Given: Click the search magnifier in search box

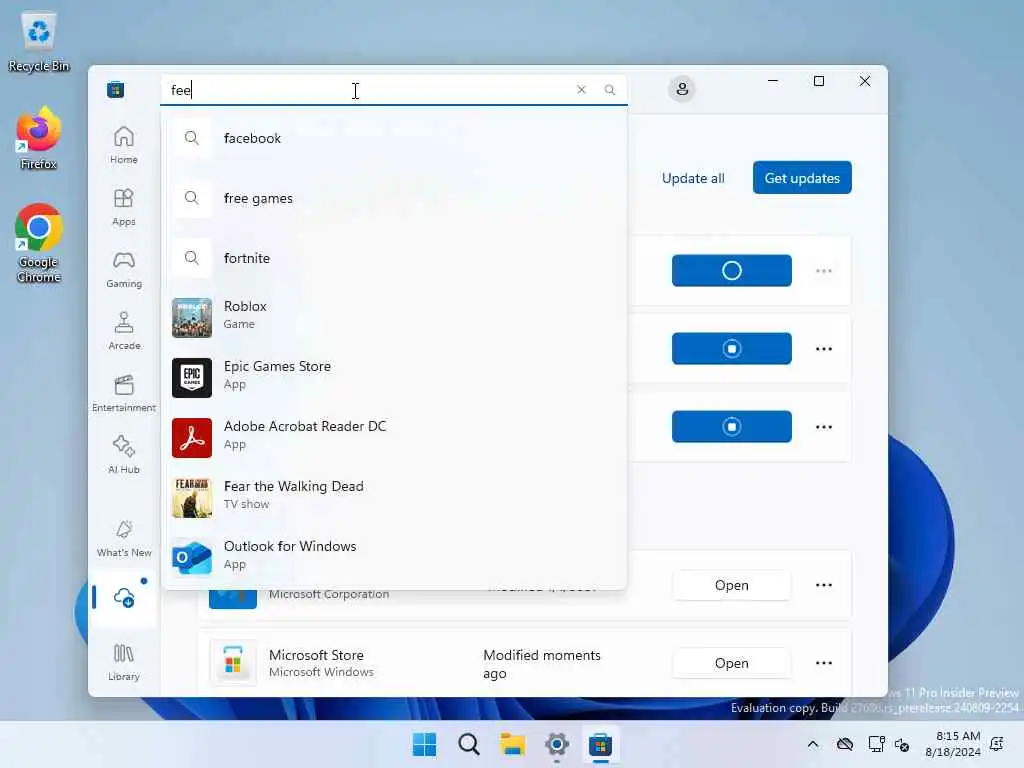Looking at the screenshot, I should pos(609,89).
